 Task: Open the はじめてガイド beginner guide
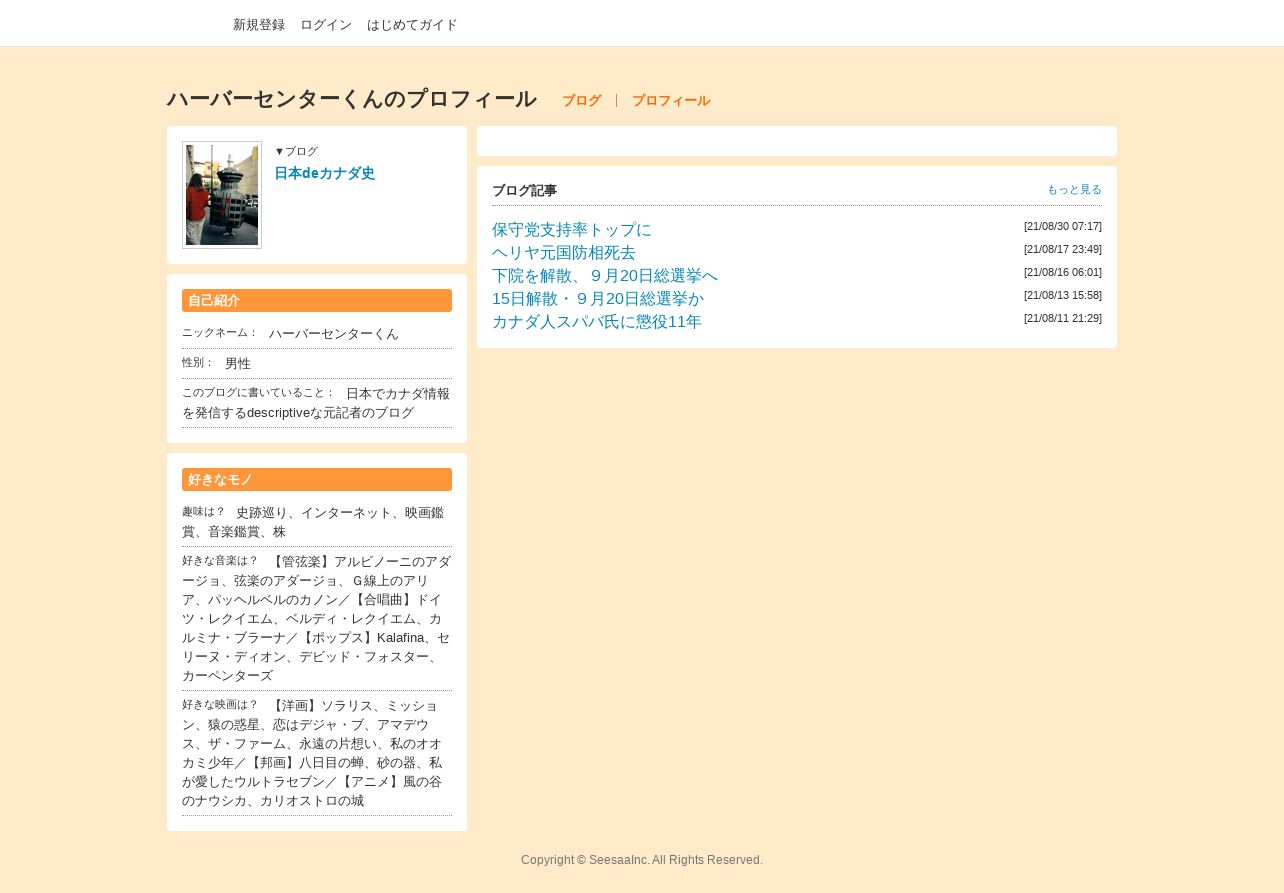pyautogui.click(x=412, y=25)
